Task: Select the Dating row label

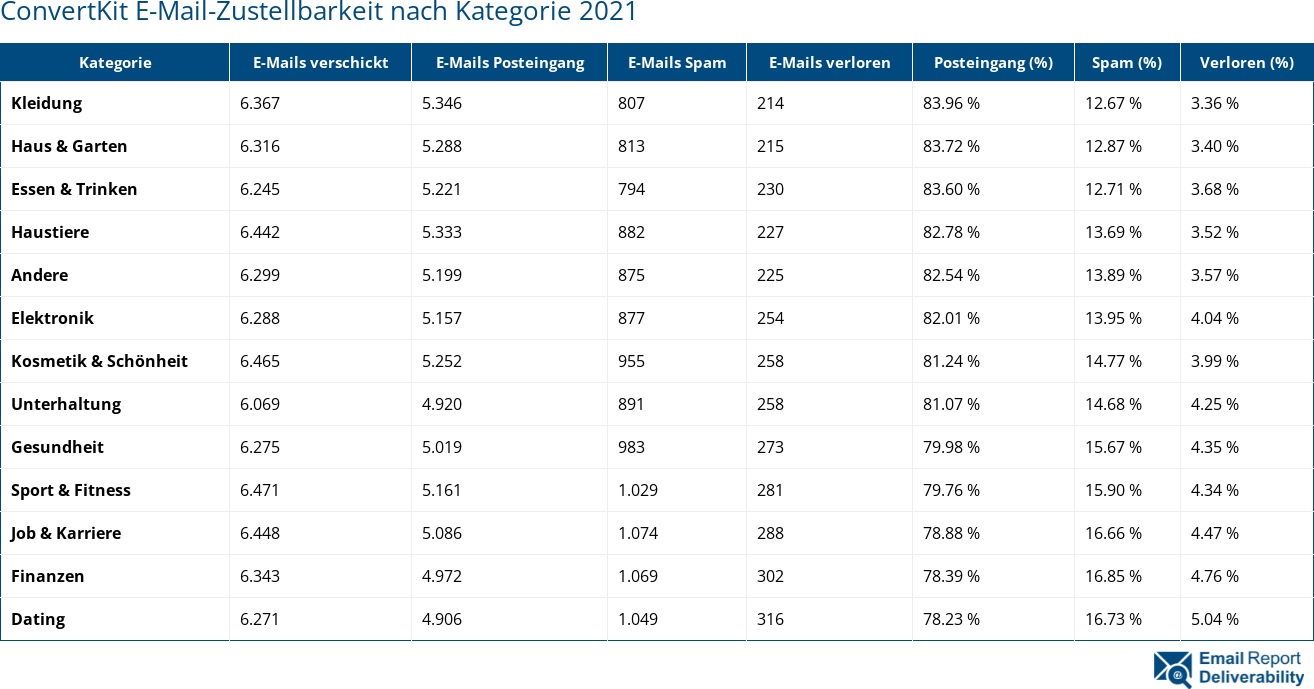Action: click(x=38, y=619)
